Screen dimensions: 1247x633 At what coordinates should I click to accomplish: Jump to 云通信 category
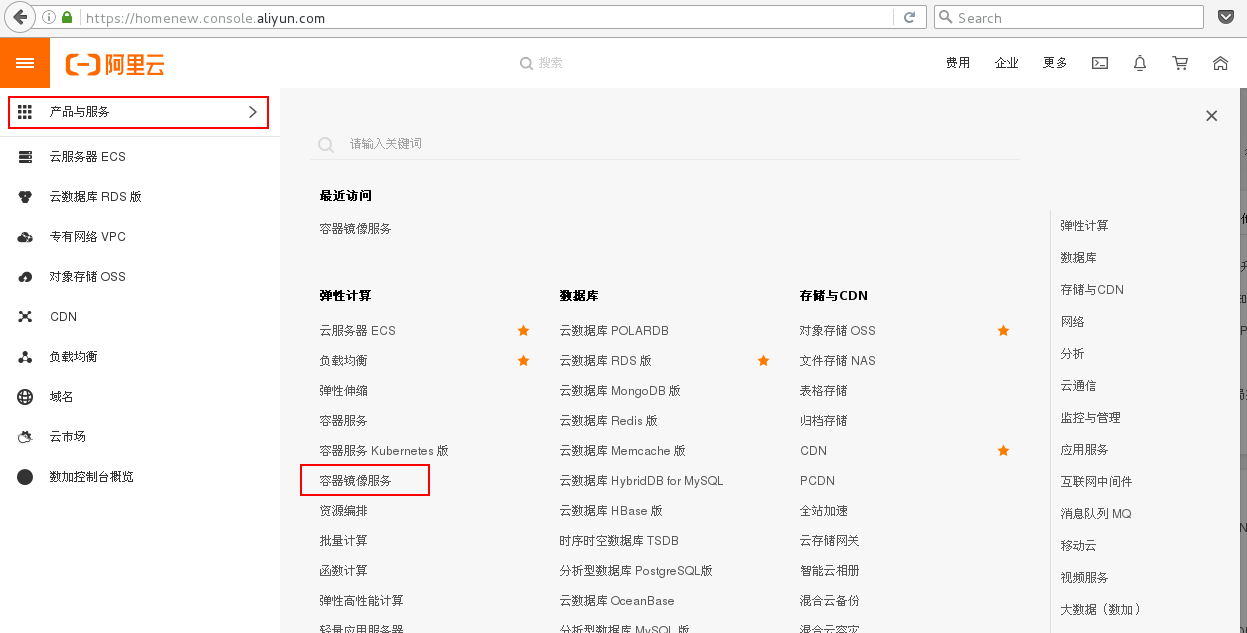1079,386
